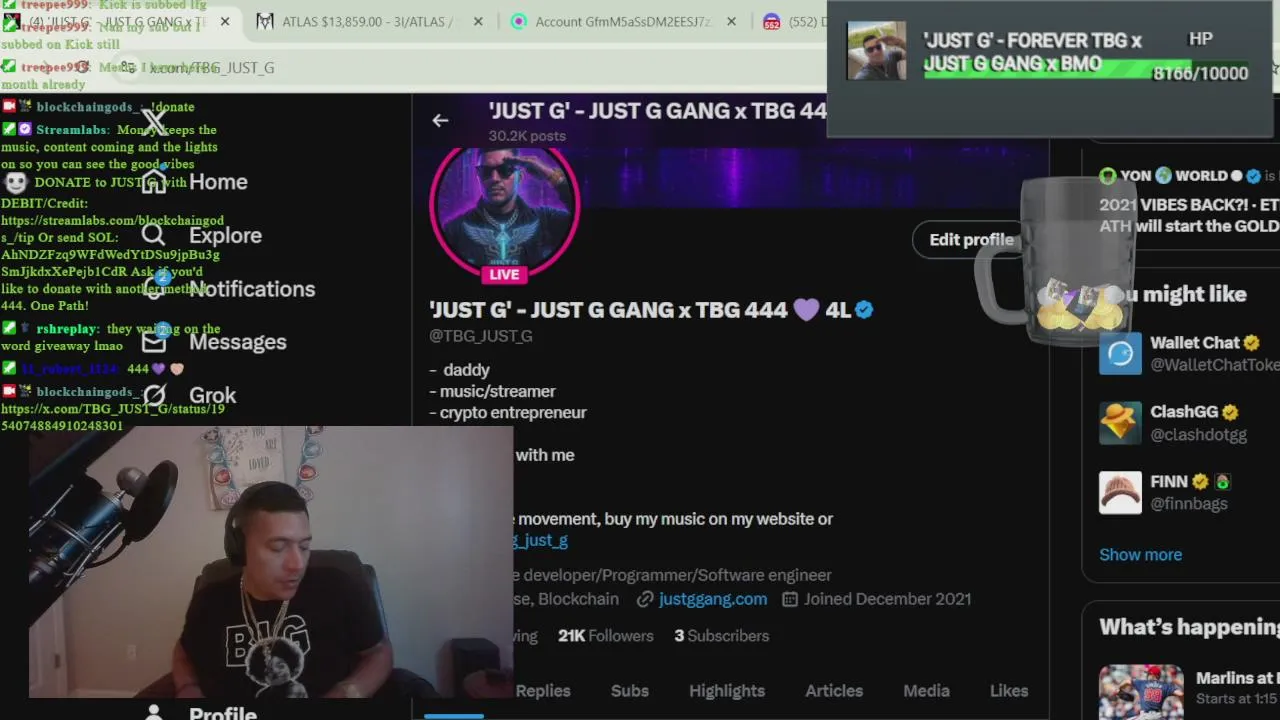Click the YON WORLD post in the sidebar
The image size is (1280, 720).
(1189, 200)
